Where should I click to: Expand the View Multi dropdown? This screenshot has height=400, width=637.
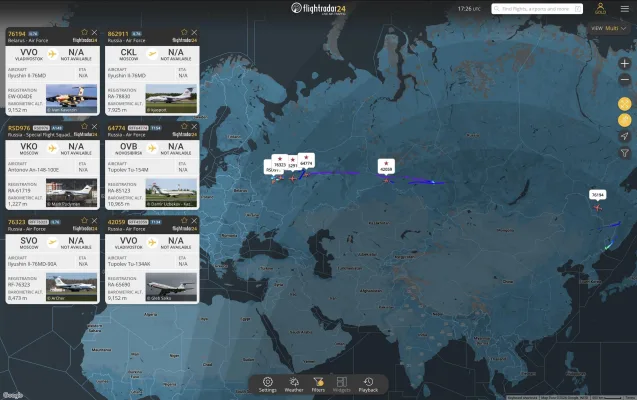609,28
